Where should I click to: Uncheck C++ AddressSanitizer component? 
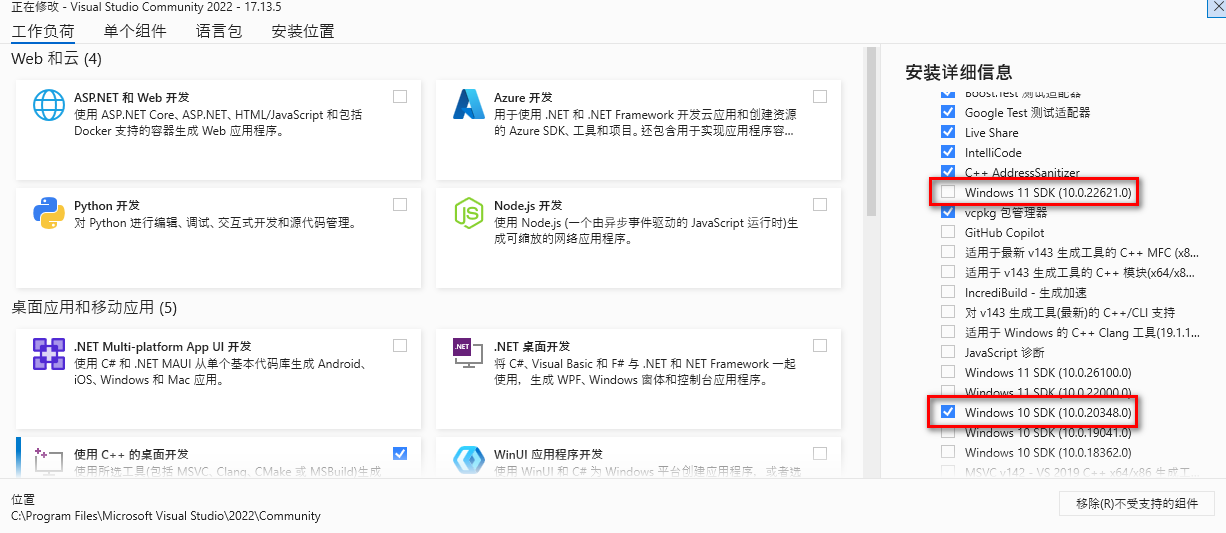(x=948, y=172)
